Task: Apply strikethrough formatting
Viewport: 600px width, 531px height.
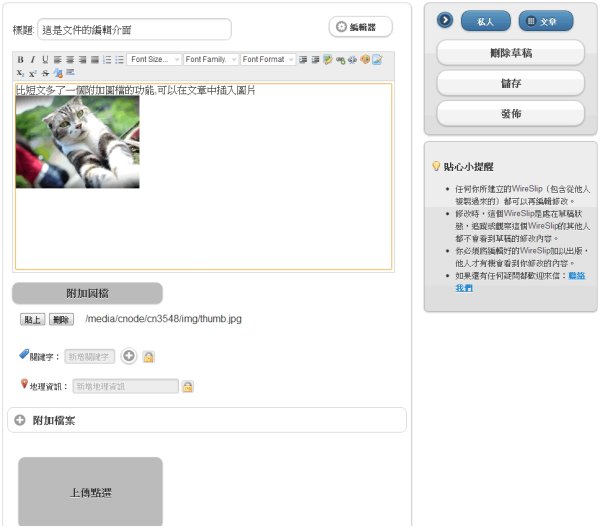Action: pos(45,73)
